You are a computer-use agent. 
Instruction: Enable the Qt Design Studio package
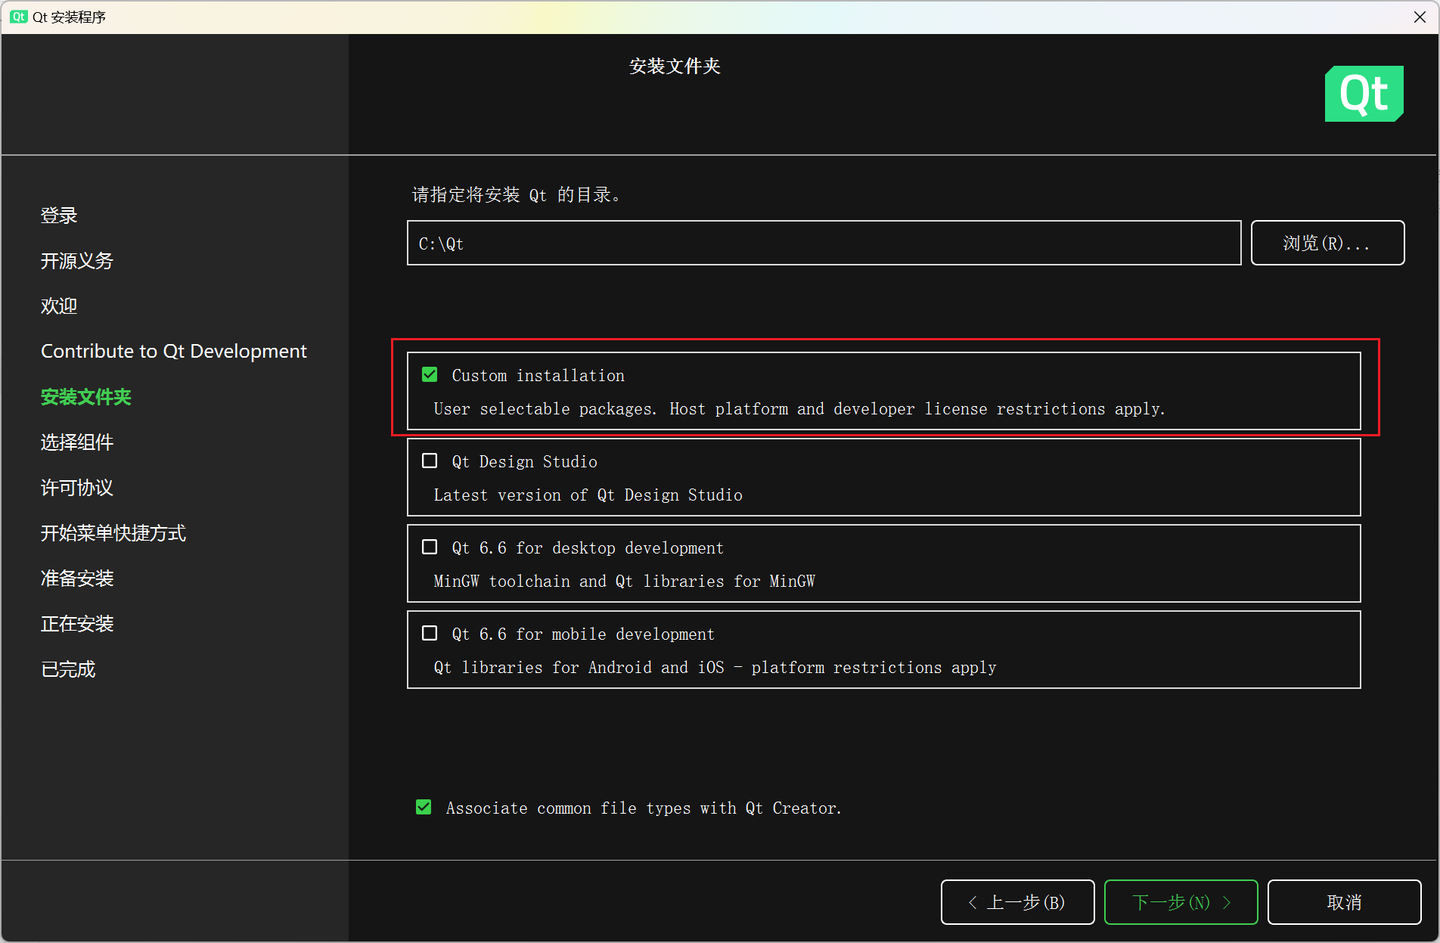click(429, 460)
